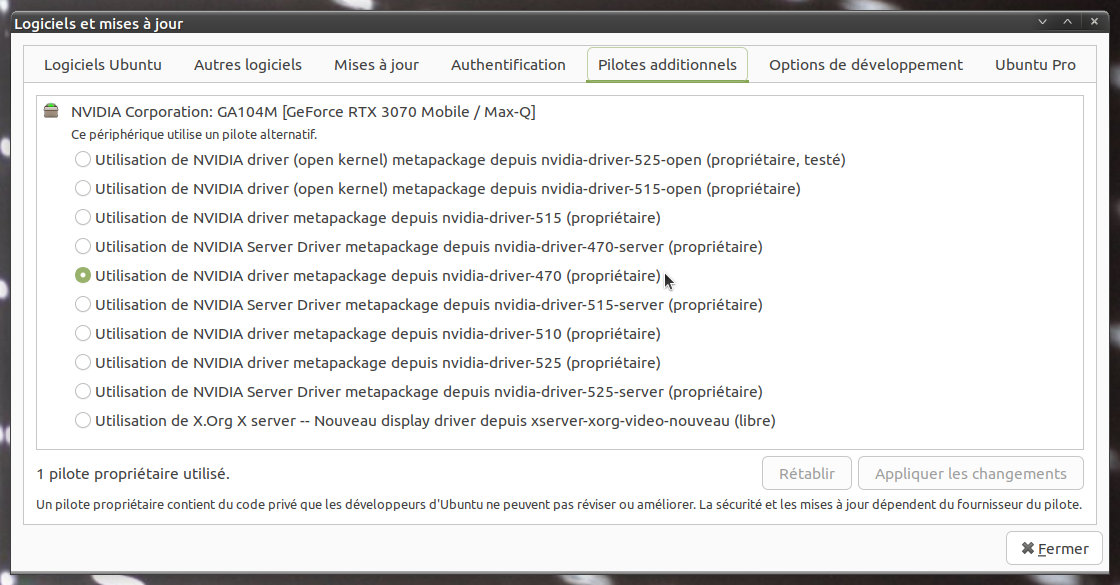Image resolution: width=1120 pixels, height=585 pixels.
Task: Click the window maximize chevron icon
Action: point(1067,21)
